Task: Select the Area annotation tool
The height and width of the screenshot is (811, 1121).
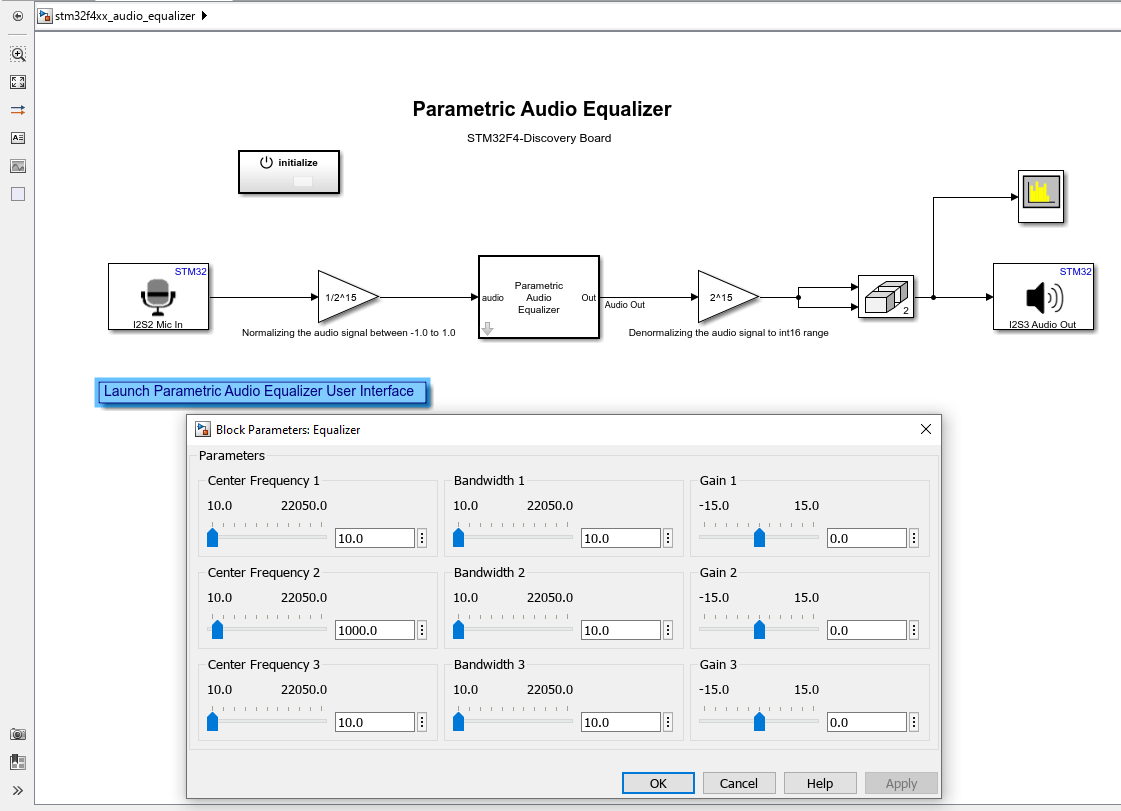Action: (17, 194)
